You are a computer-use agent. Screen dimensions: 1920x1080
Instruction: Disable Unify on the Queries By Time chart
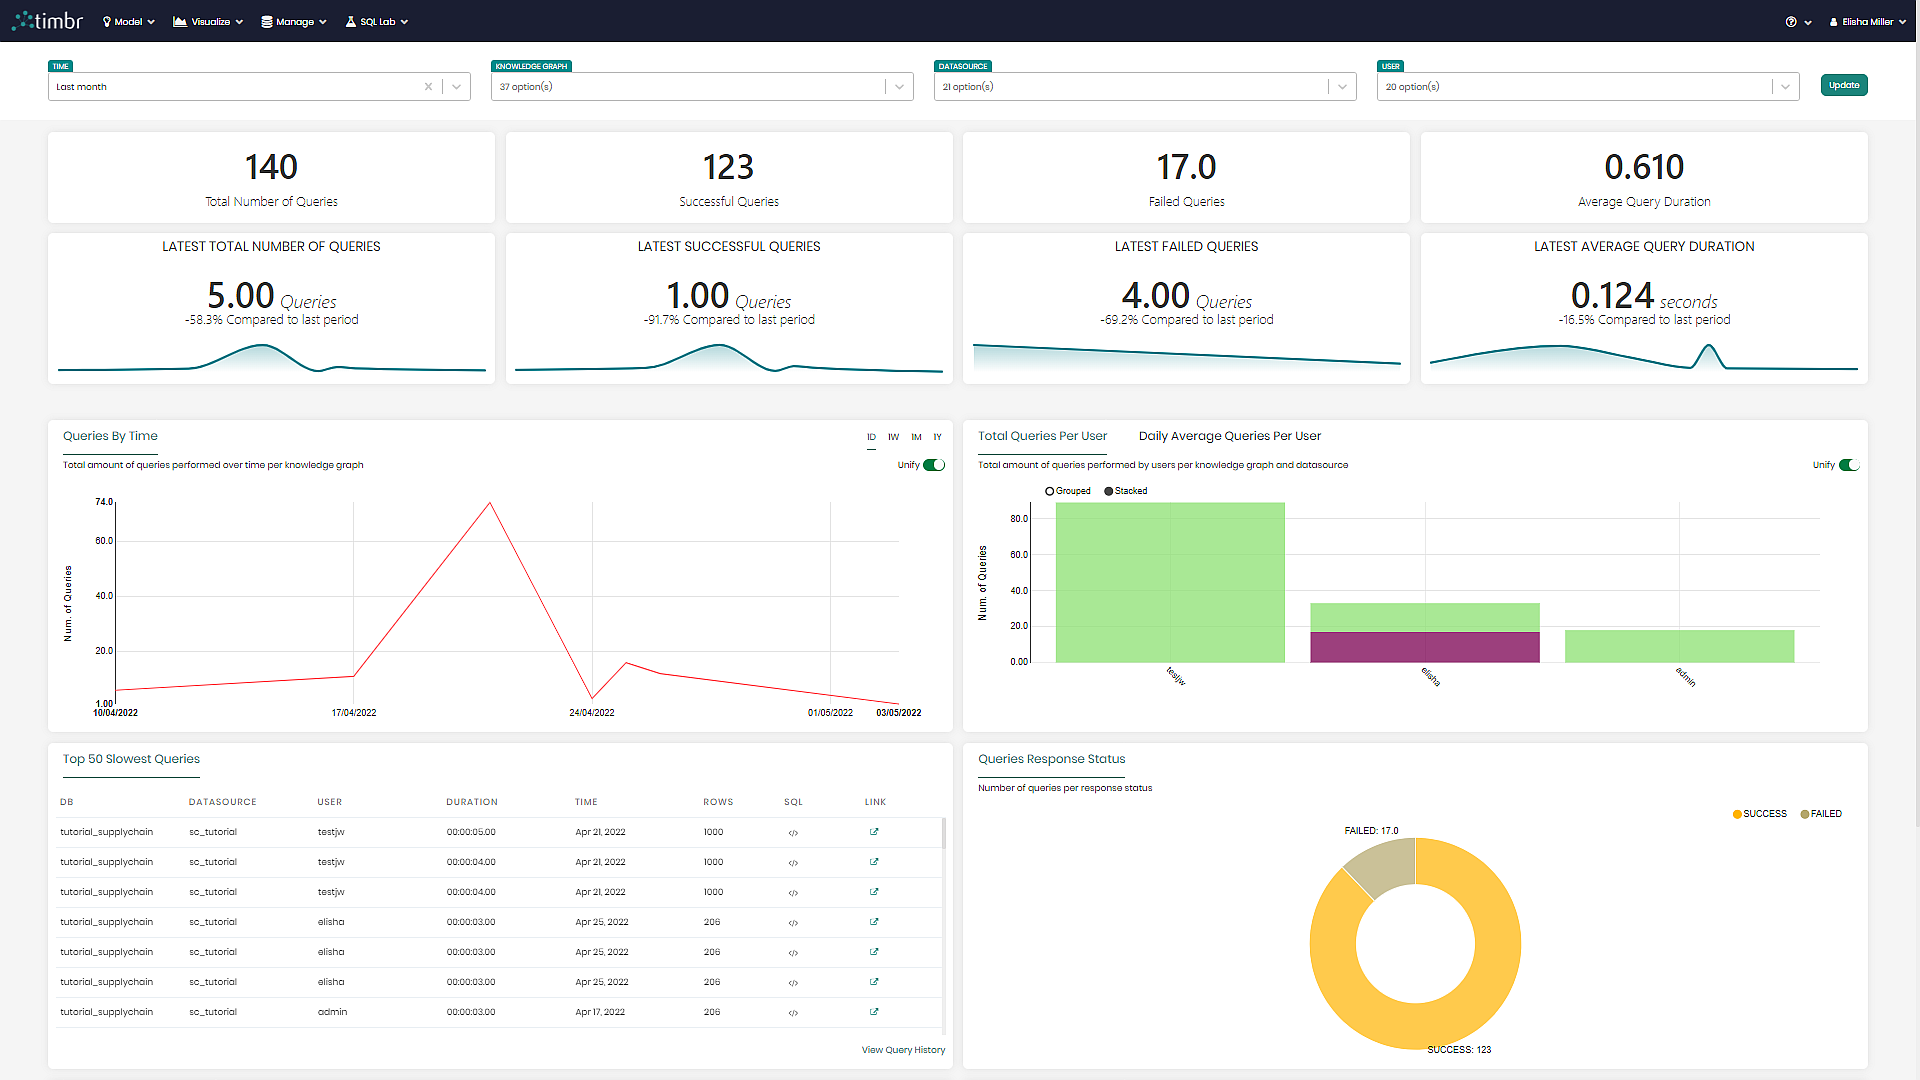coord(935,465)
